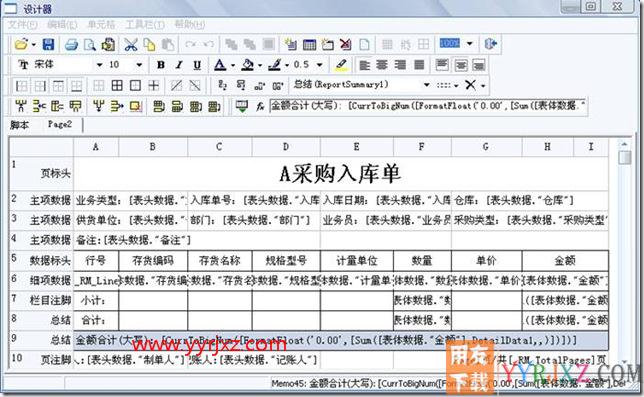
Task: Select column header F
Action: click(422, 147)
